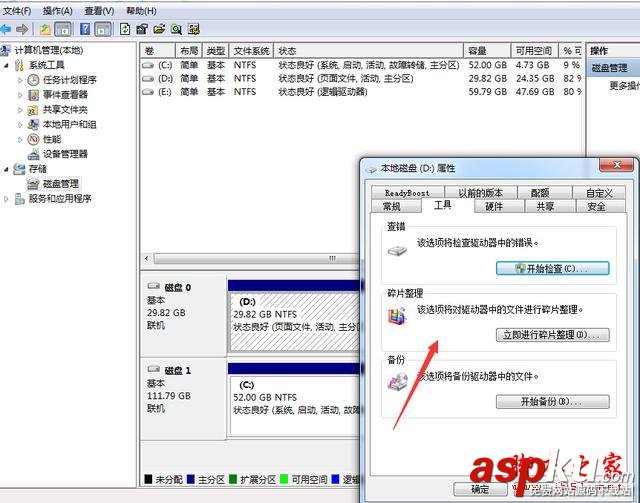Expand the 事件查看器 node arrow
The image size is (640, 503).
click(x=20, y=95)
